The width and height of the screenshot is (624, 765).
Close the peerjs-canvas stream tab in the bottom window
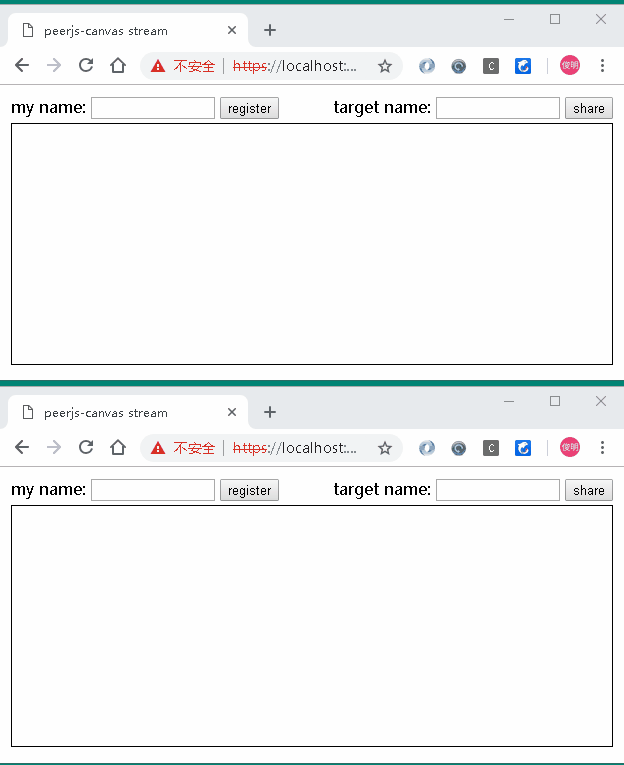[x=232, y=412]
